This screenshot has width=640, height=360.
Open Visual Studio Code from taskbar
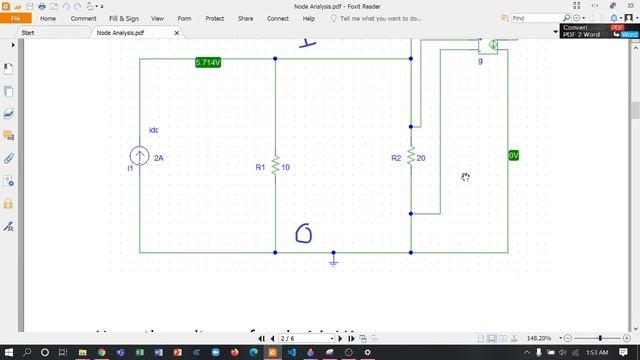coord(291,352)
